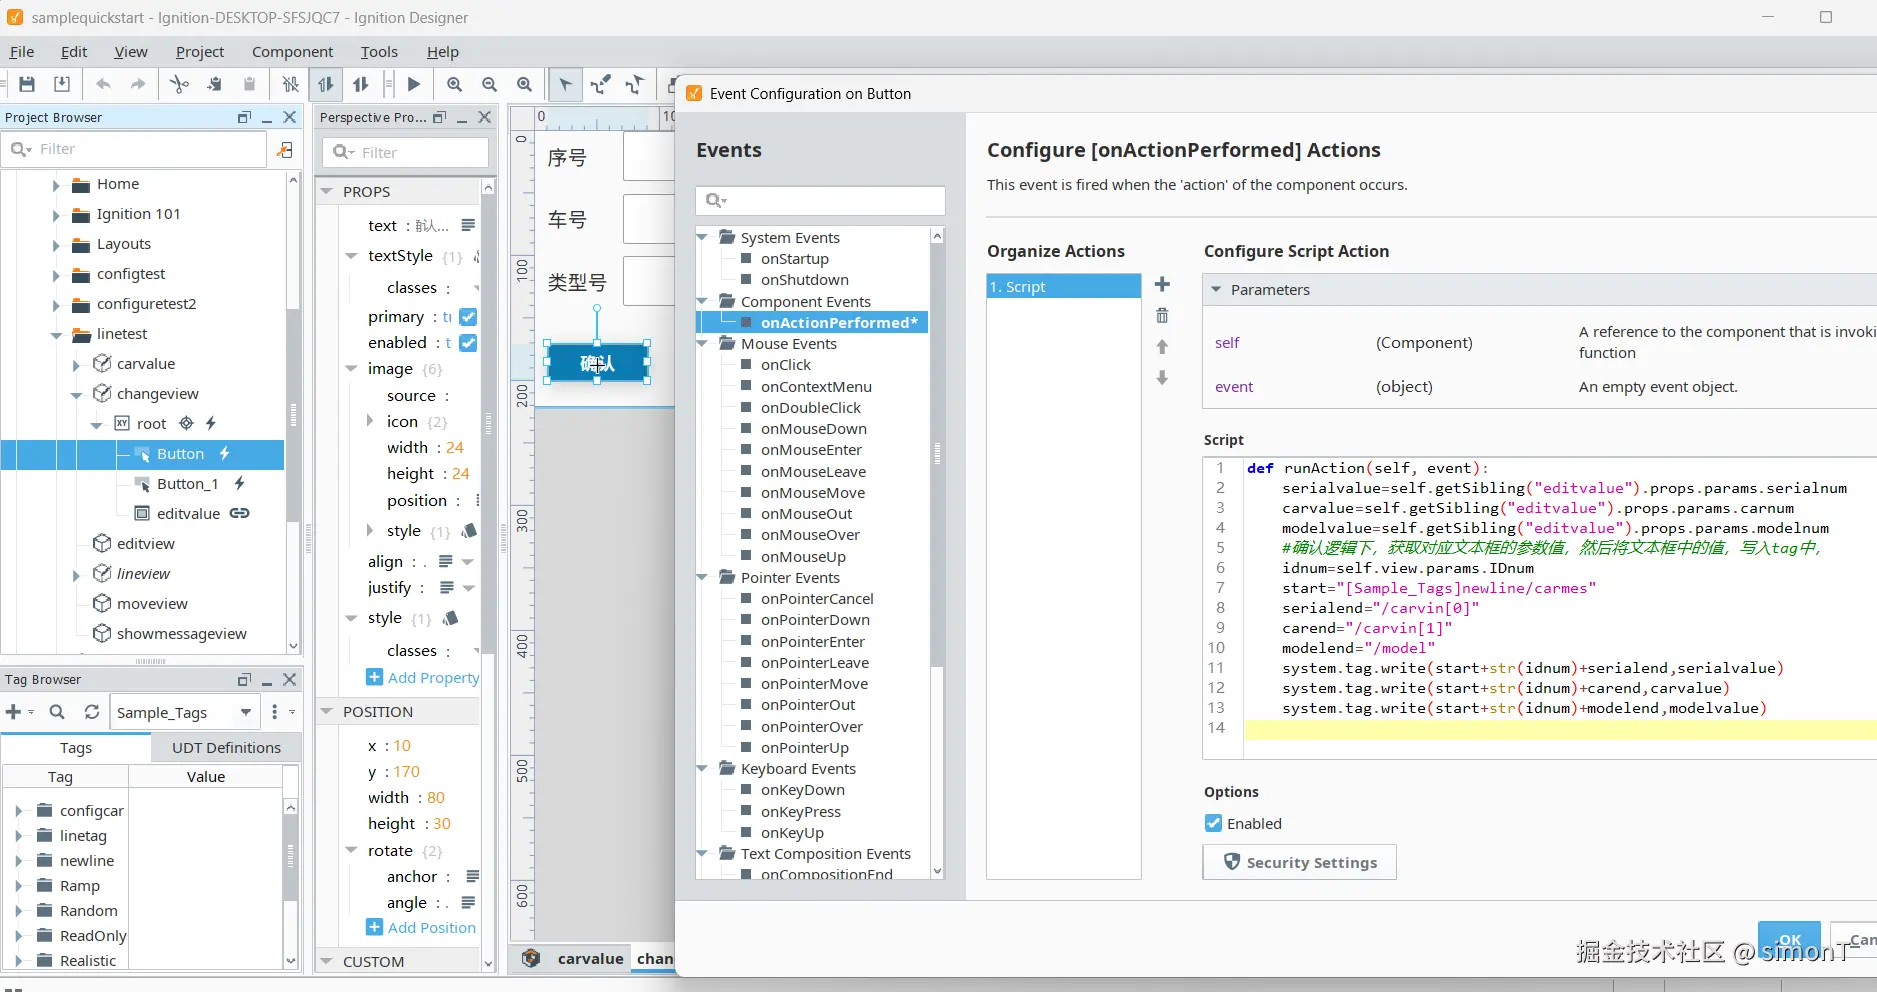Toggle the enabled property checkbox
Screen dimensions: 1877x992
click(468, 343)
